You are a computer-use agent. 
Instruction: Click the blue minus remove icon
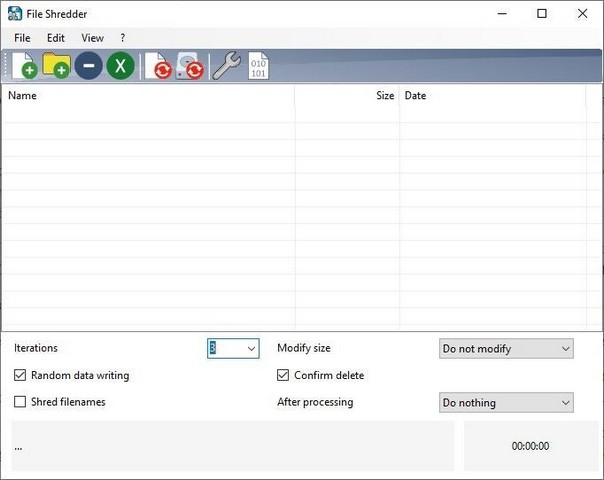tap(88, 66)
